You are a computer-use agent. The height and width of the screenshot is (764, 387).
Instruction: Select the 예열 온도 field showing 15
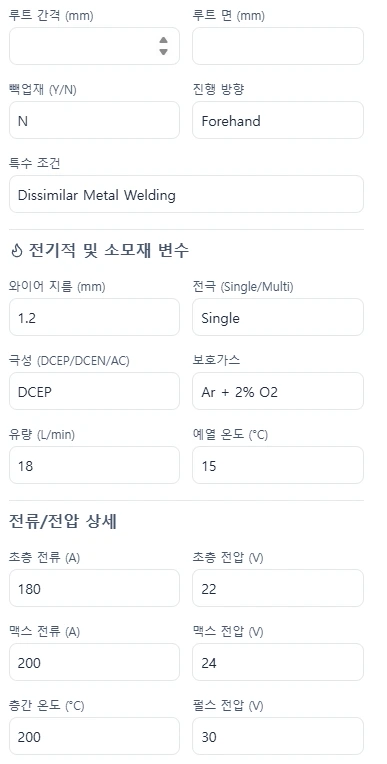pyautogui.click(x=278, y=465)
